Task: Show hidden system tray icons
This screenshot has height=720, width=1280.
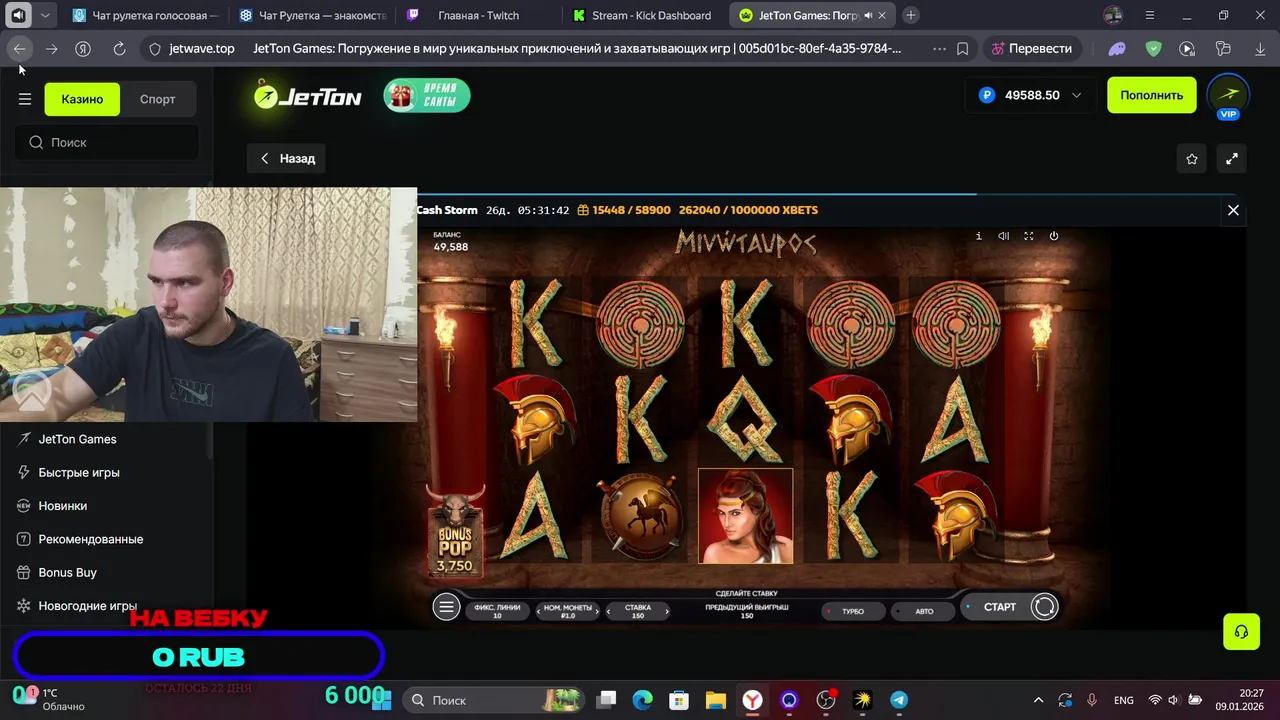Action: pos(1038,700)
